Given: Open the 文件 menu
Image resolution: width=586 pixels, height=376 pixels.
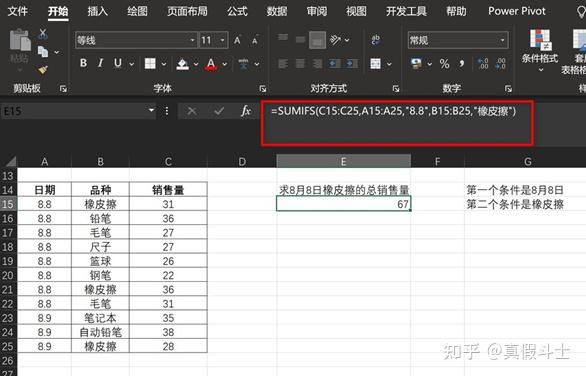Looking at the screenshot, I should coord(18,11).
